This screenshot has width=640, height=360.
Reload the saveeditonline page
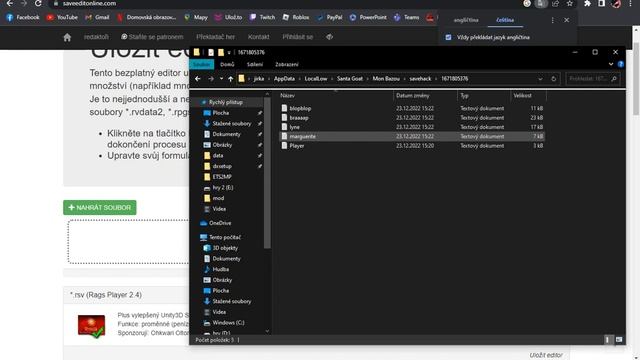(38, 3)
